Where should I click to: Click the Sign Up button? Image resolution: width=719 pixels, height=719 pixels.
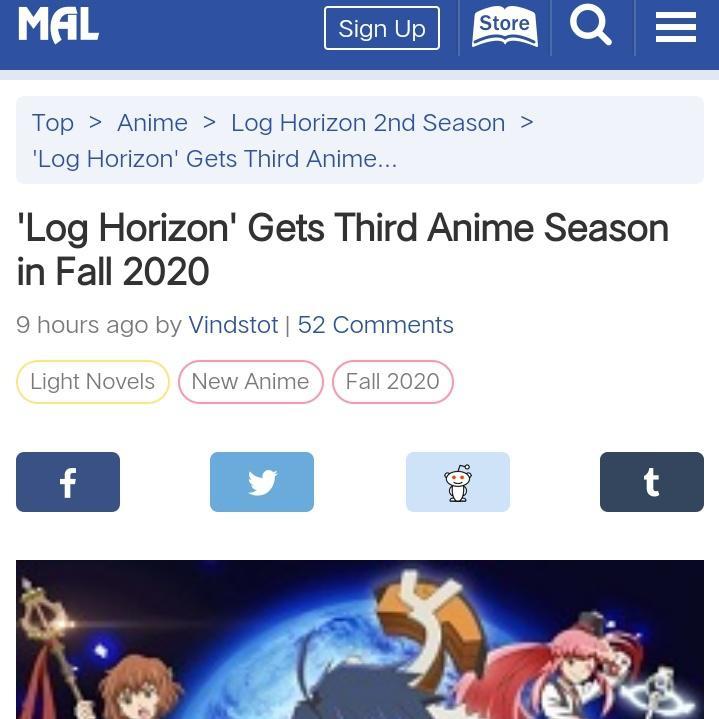(x=382, y=28)
